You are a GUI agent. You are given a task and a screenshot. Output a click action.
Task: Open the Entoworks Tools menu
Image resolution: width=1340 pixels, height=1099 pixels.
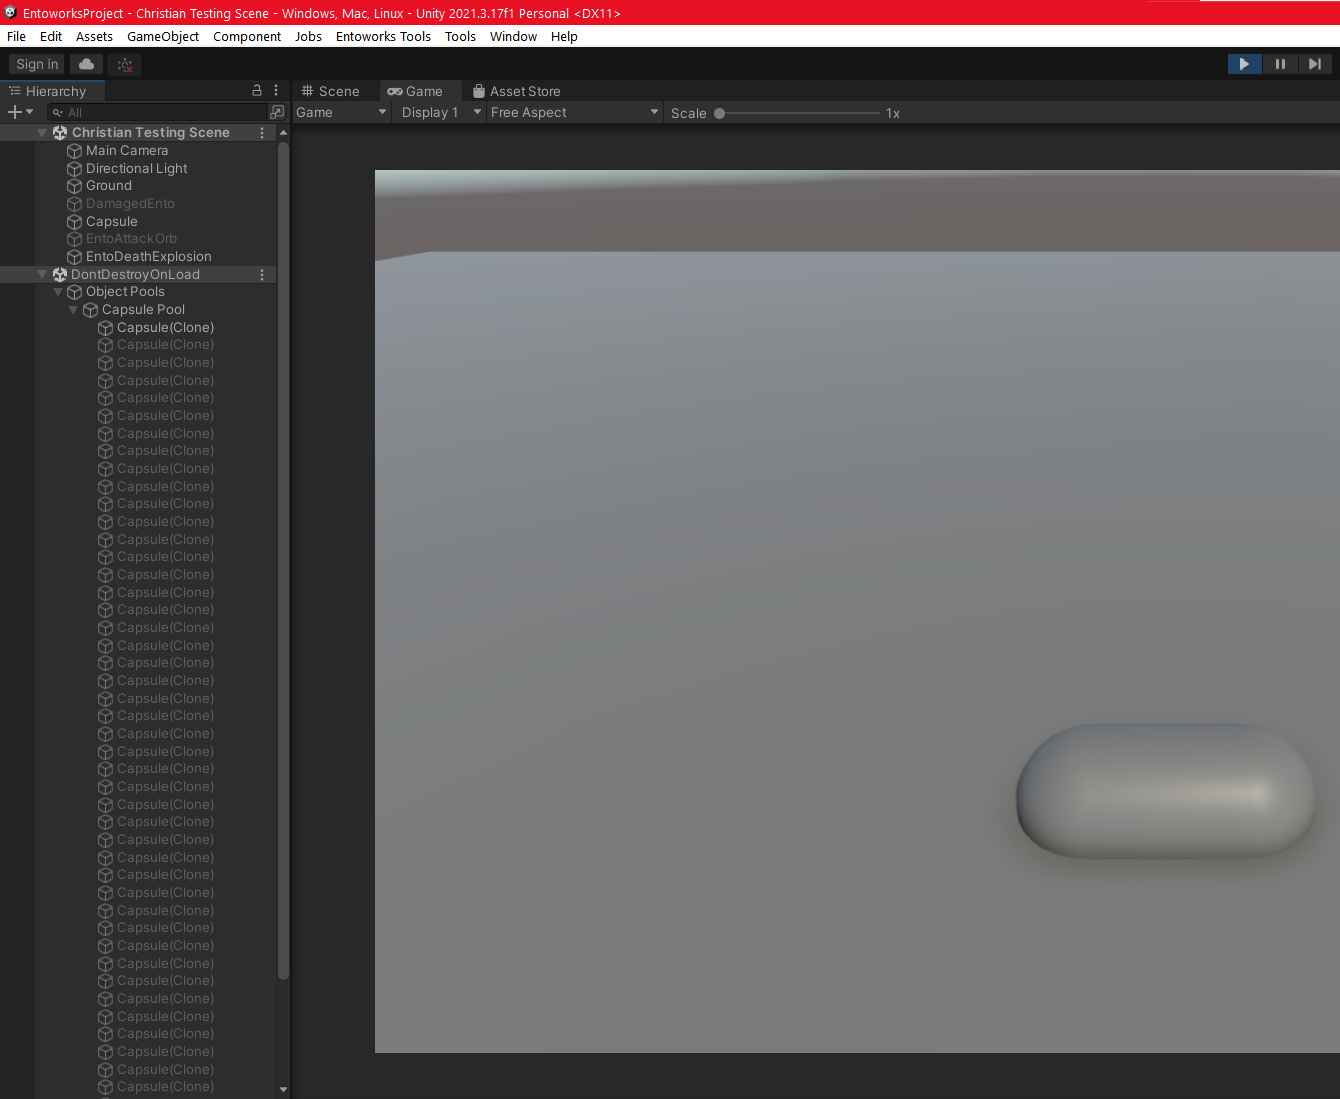pyautogui.click(x=383, y=36)
